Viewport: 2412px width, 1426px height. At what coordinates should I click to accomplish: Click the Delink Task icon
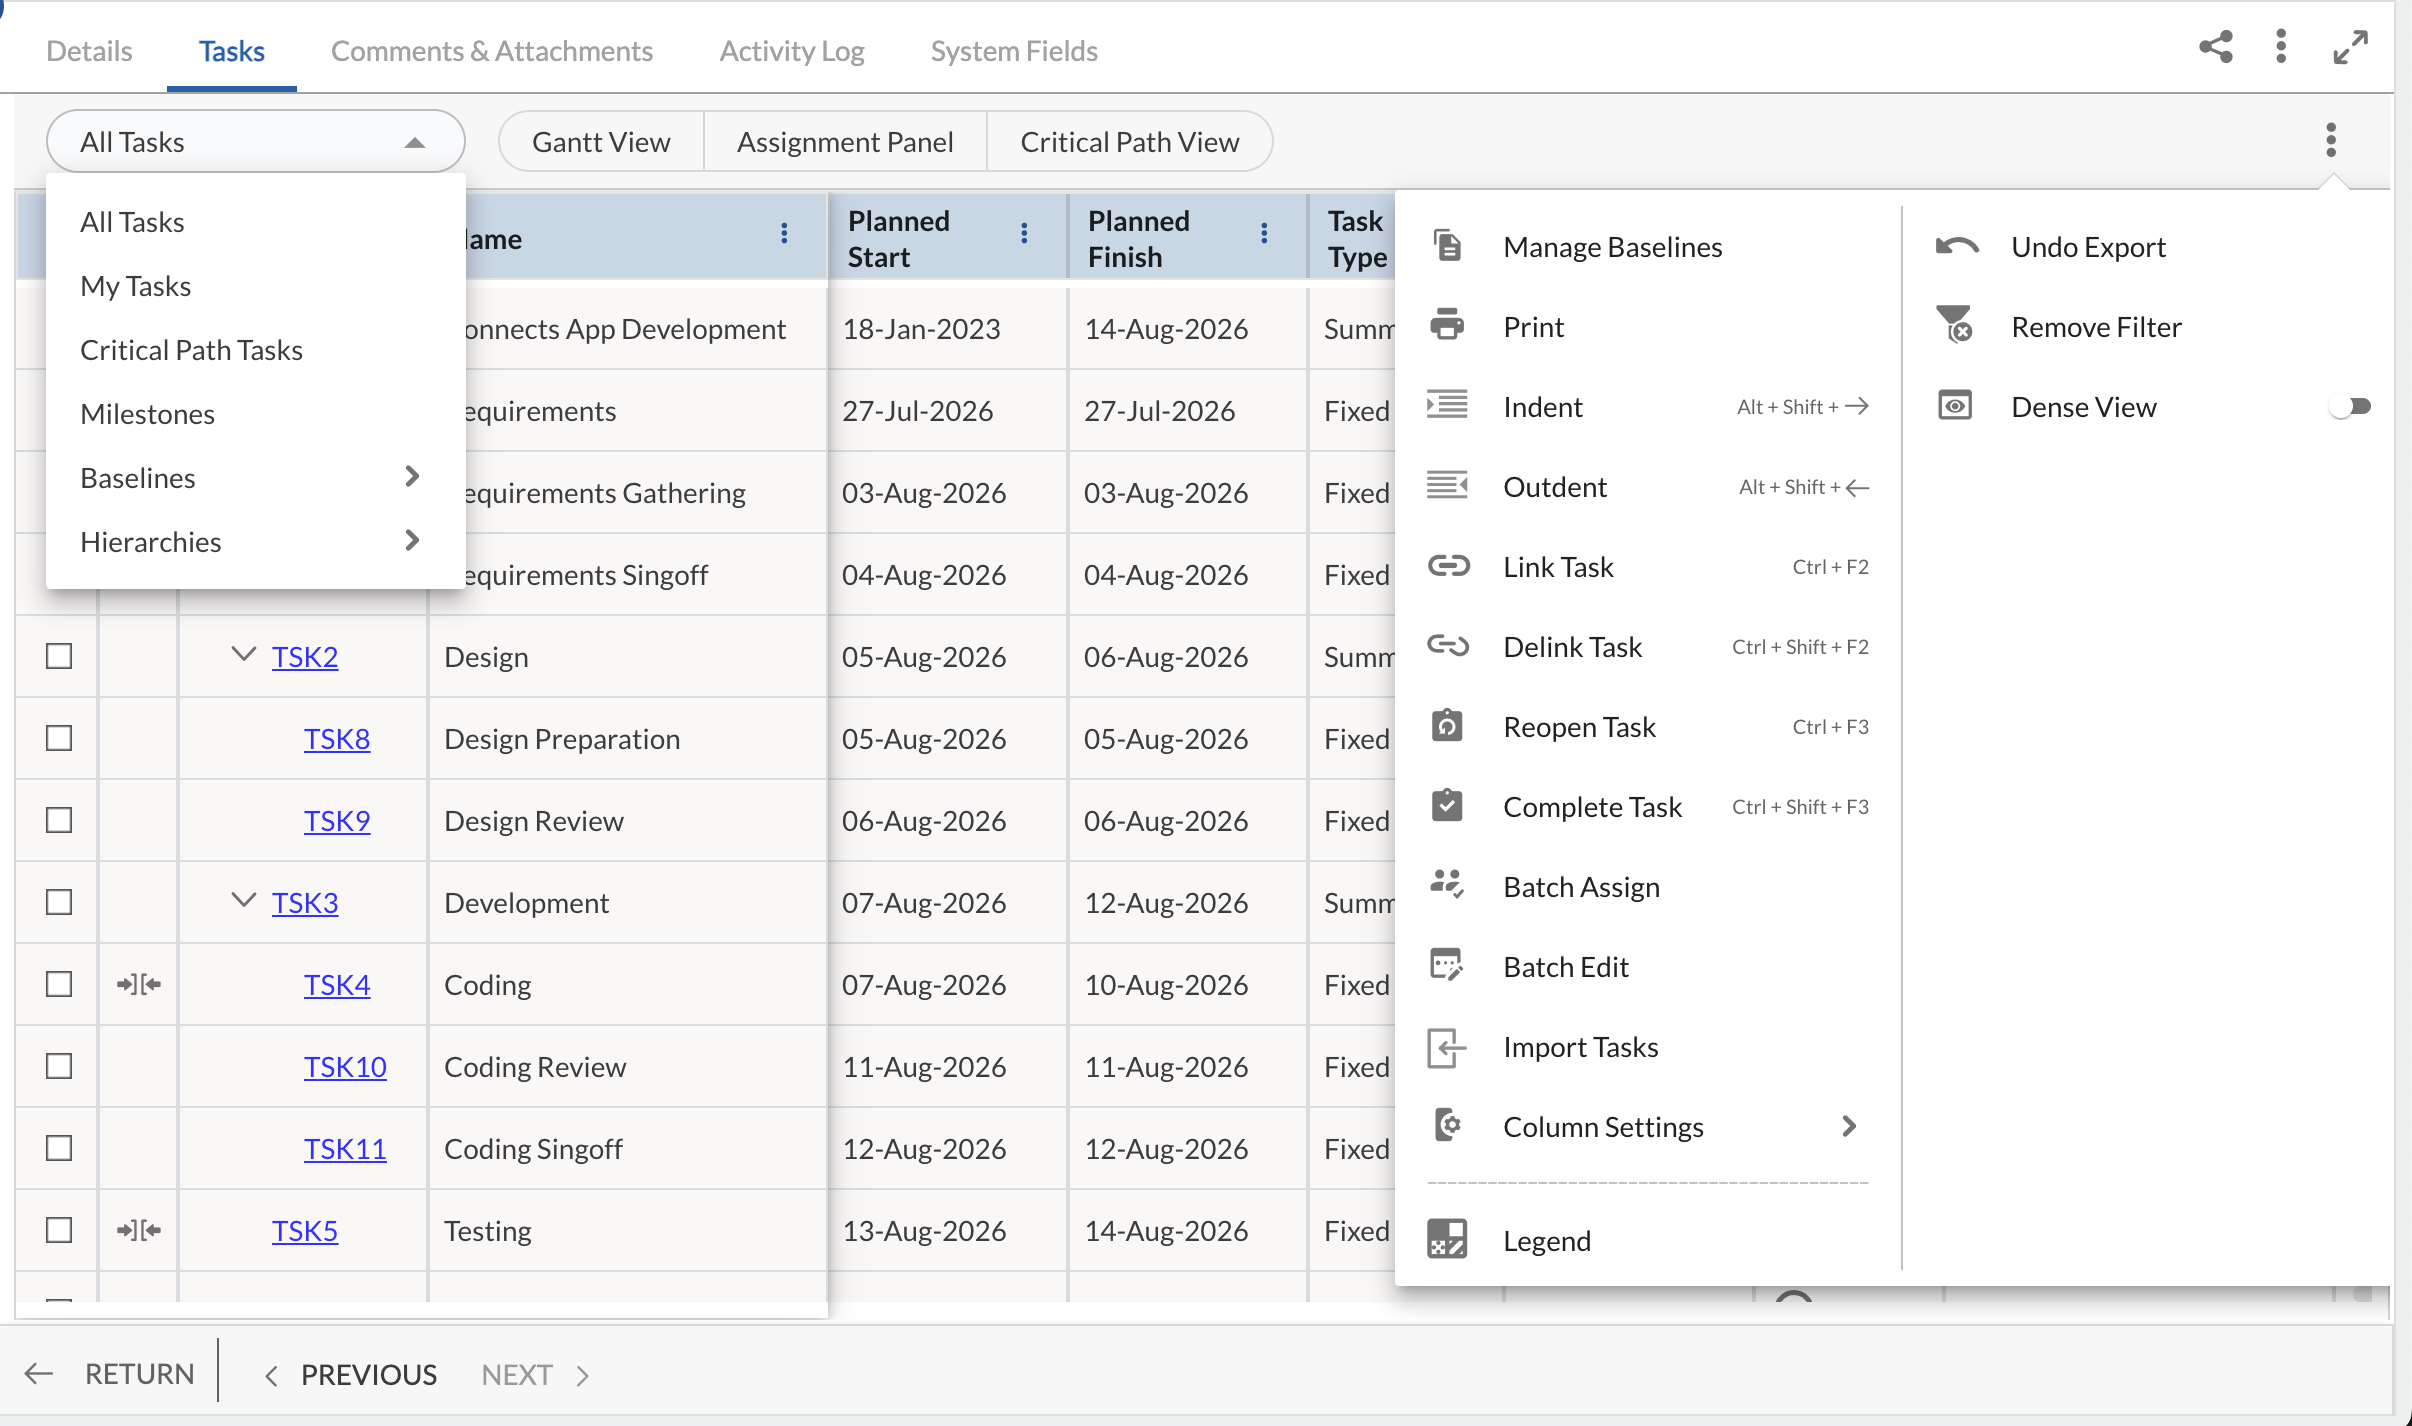click(x=1447, y=646)
